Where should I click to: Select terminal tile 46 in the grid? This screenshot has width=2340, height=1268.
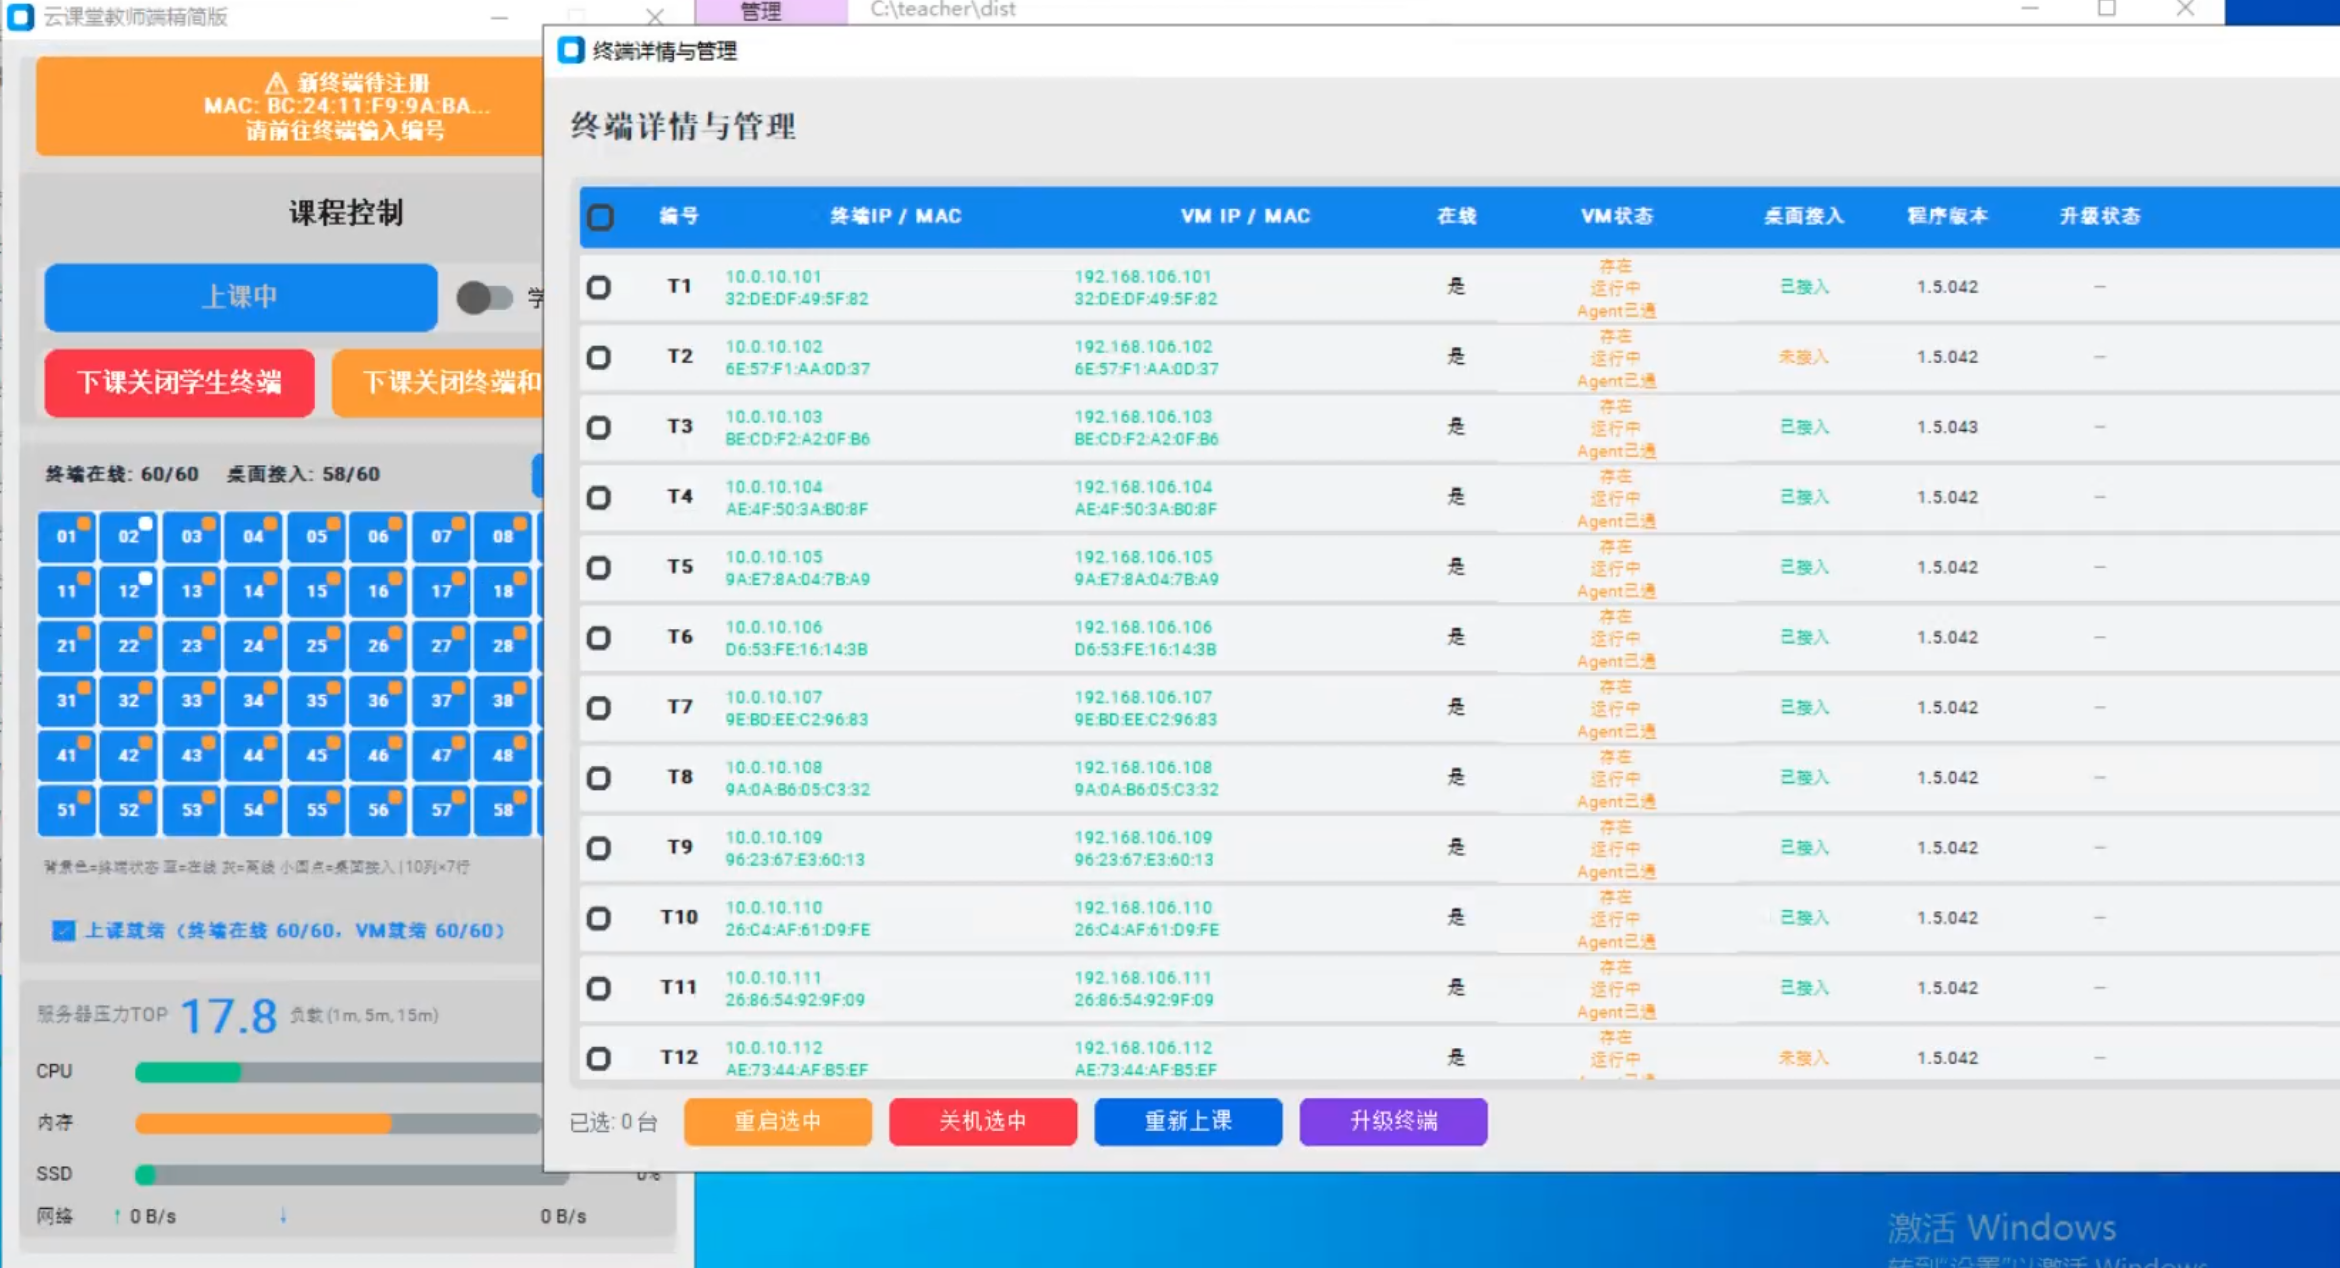[x=378, y=755]
